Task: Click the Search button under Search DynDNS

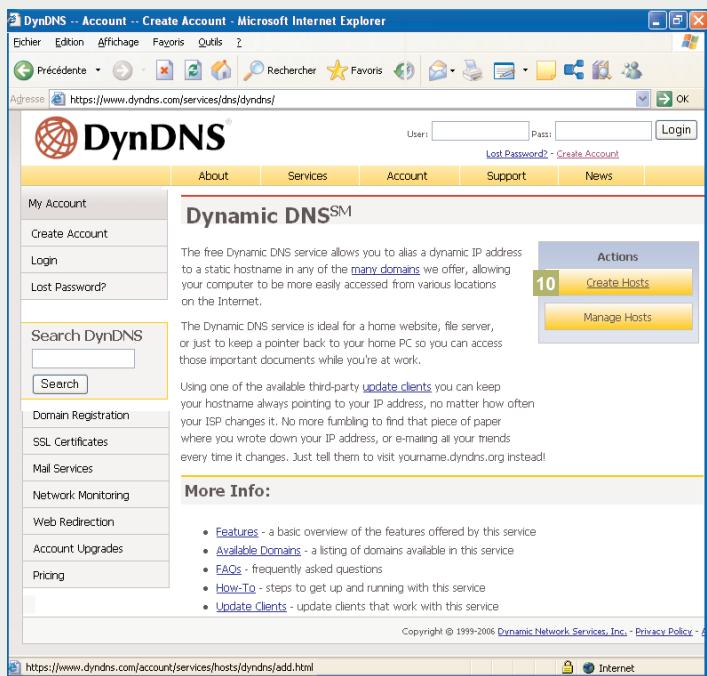Action: coord(60,384)
